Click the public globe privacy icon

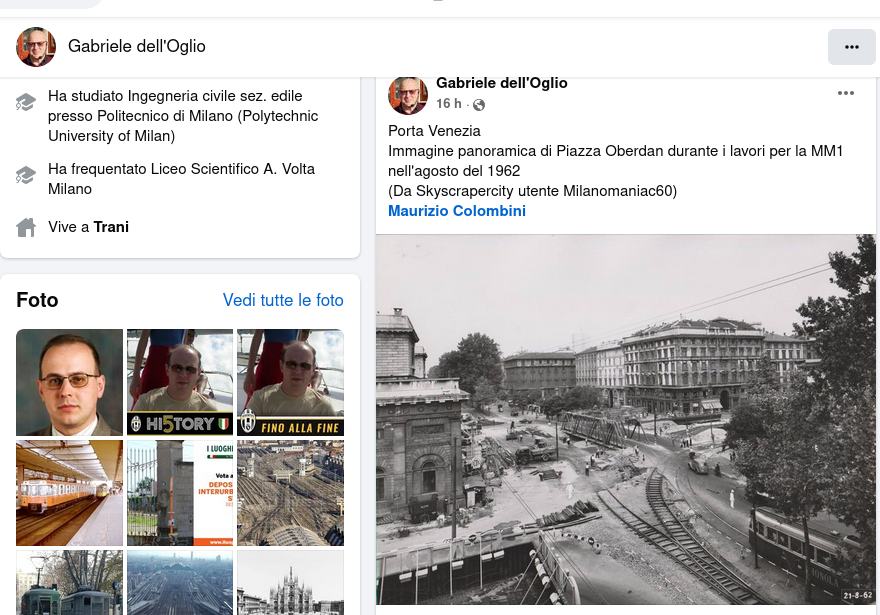coord(479,105)
